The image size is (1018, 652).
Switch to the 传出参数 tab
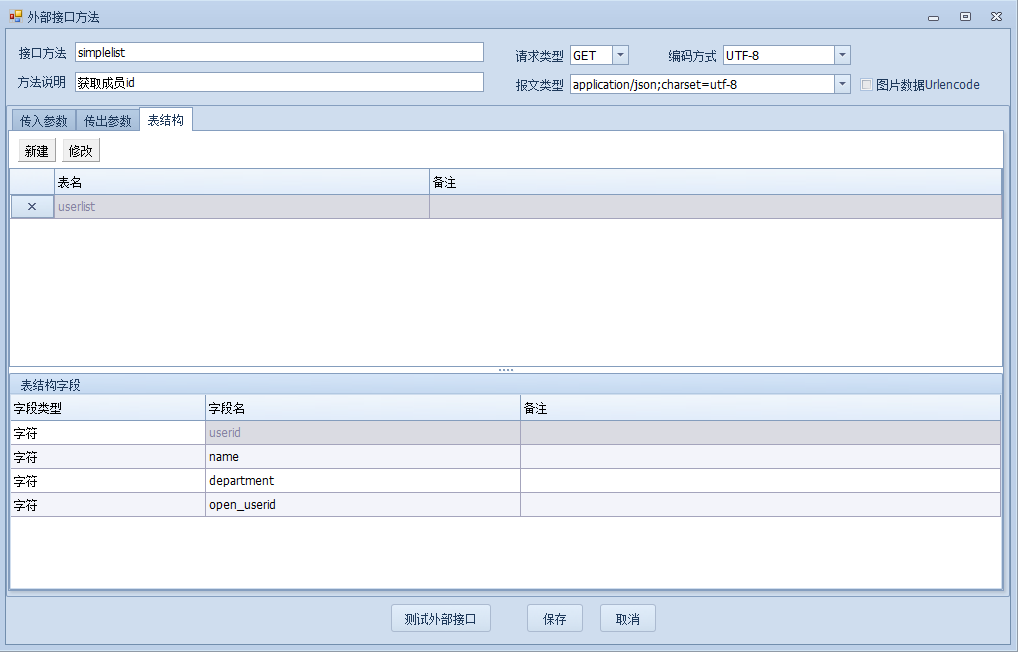tap(108, 121)
